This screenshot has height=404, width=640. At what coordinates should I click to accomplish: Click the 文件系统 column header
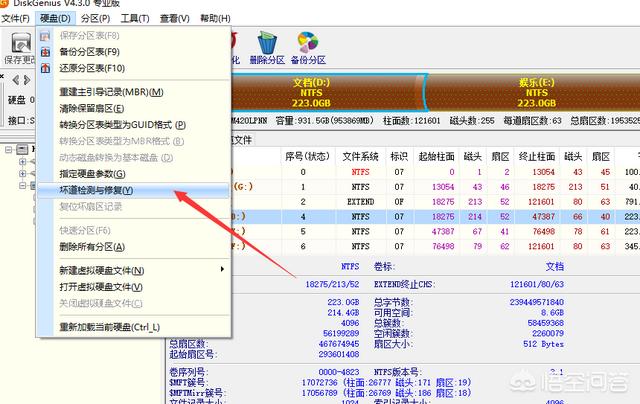(360, 157)
